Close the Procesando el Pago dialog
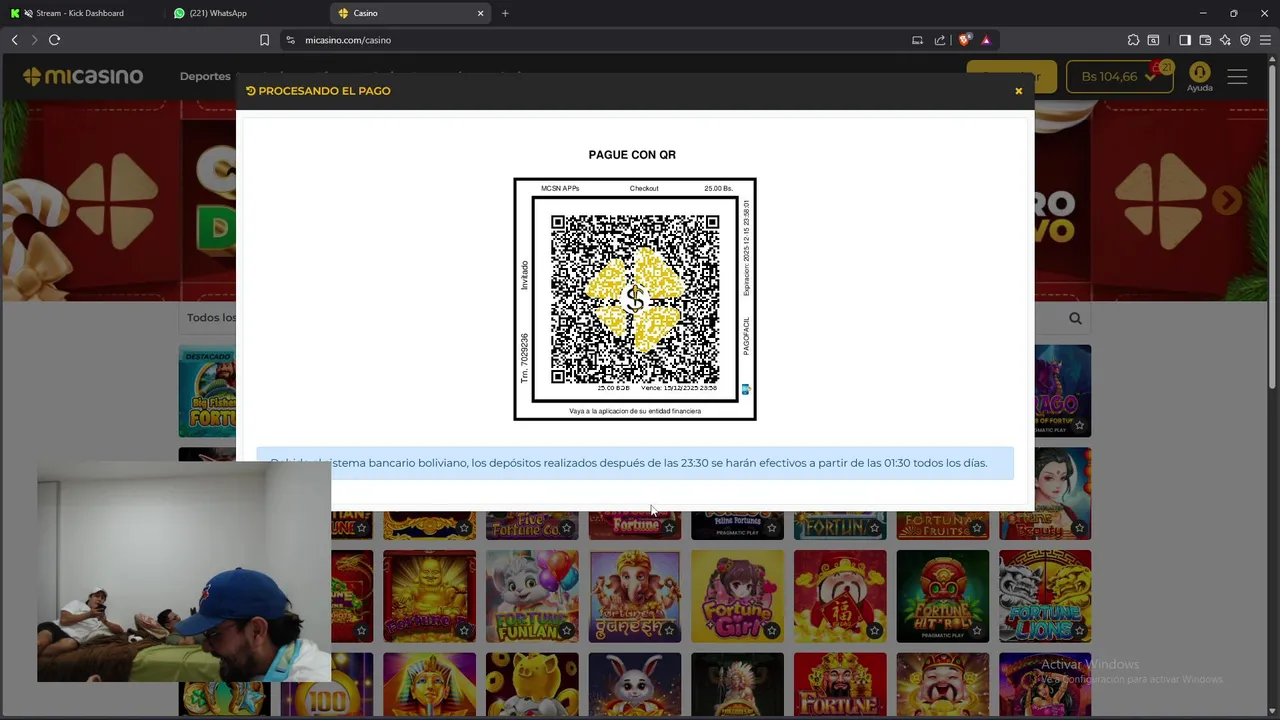This screenshot has height=720, width=1280. click(x=1018, y=91)
